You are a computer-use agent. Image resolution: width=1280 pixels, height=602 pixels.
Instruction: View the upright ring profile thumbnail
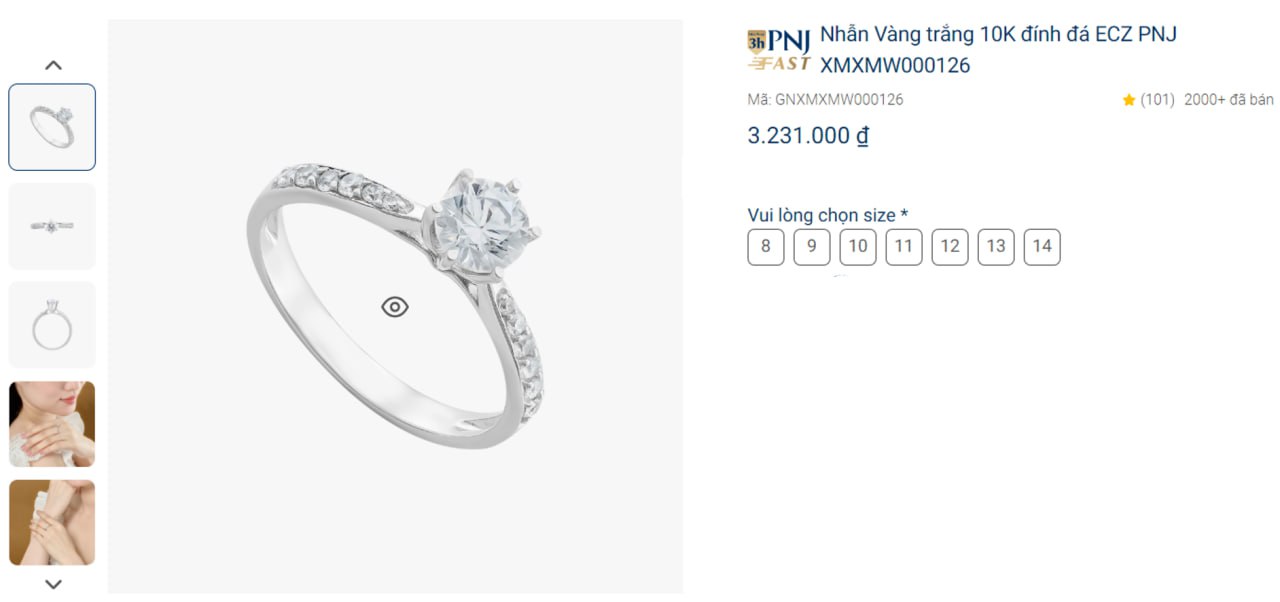tap(52, 325)
